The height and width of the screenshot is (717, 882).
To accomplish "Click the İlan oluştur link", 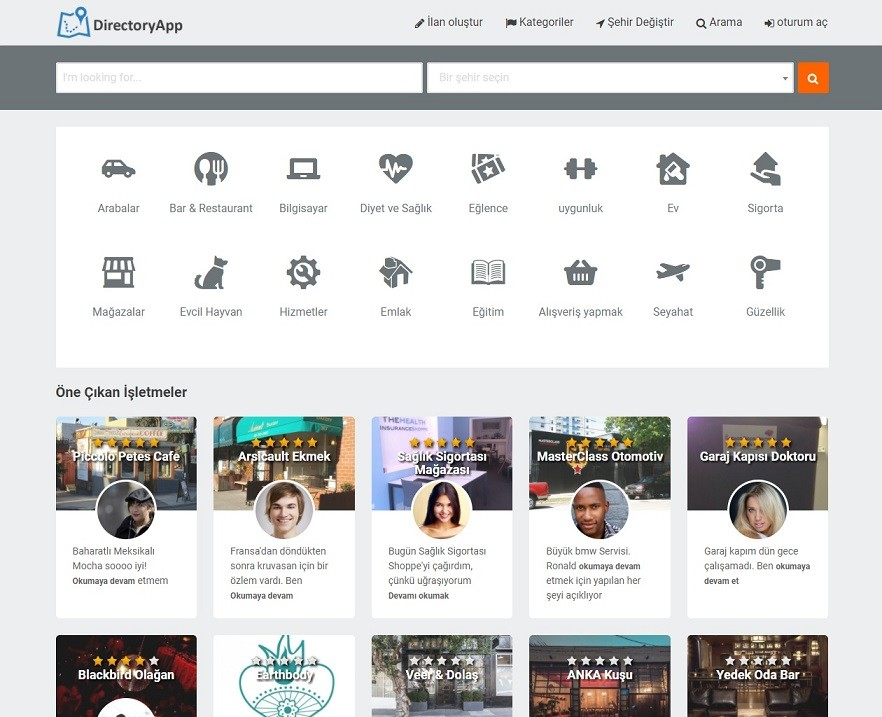I will (x=449, y=22).
